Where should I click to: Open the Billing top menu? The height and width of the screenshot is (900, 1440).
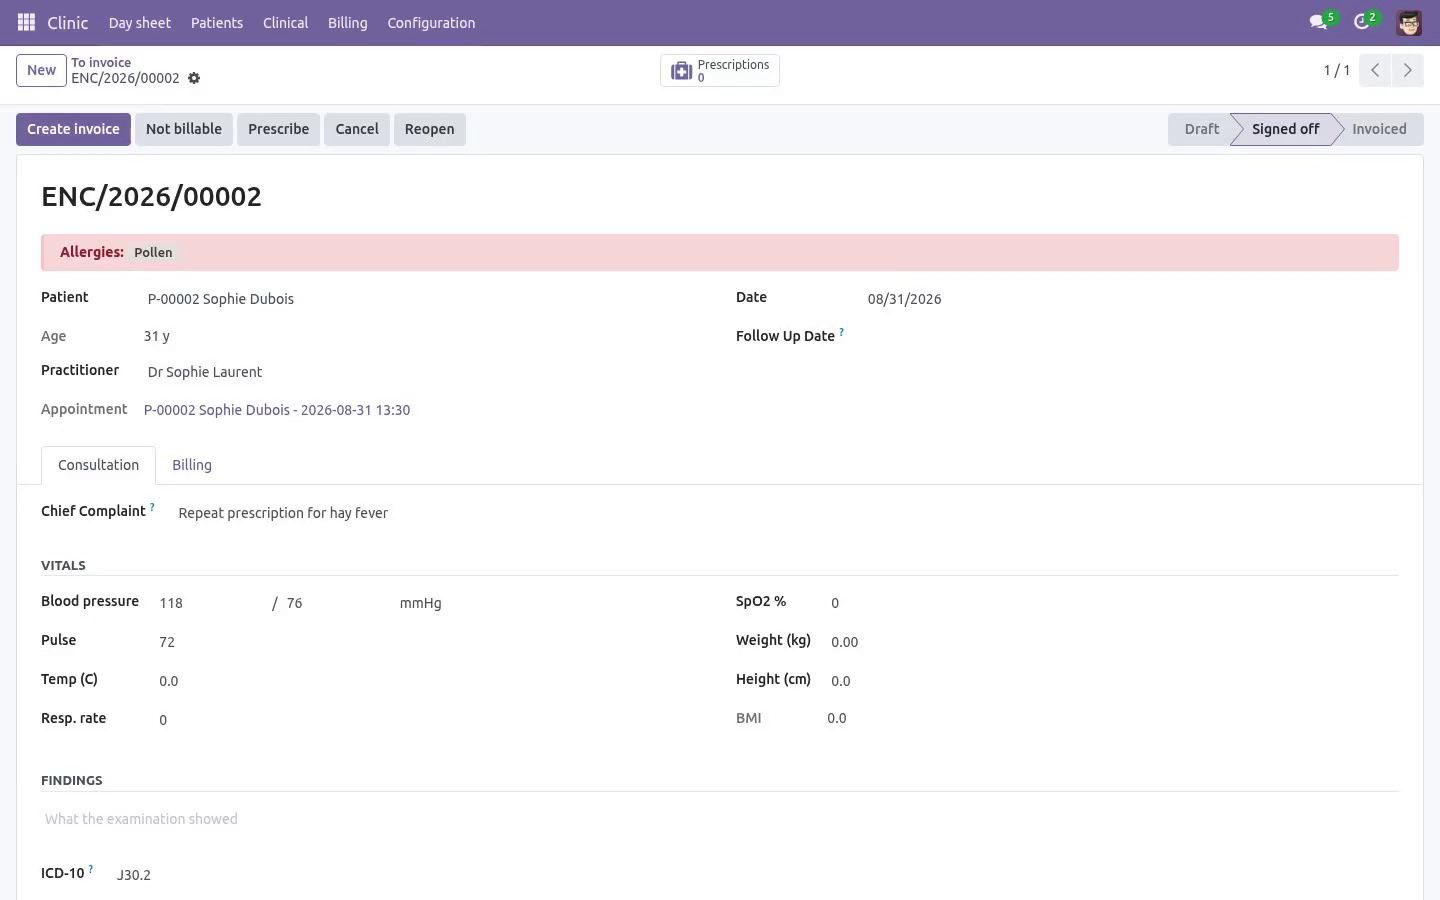(347, 22)
